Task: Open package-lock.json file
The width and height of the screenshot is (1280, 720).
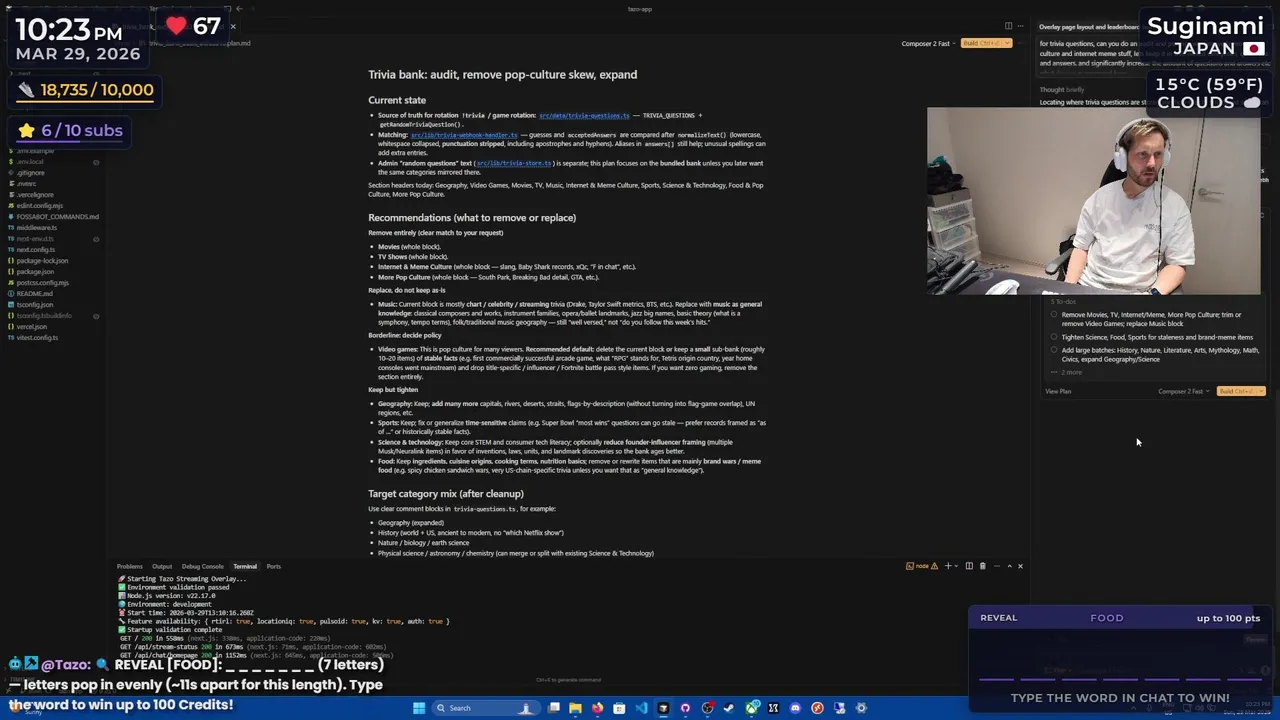Action: tap(42, 260)
